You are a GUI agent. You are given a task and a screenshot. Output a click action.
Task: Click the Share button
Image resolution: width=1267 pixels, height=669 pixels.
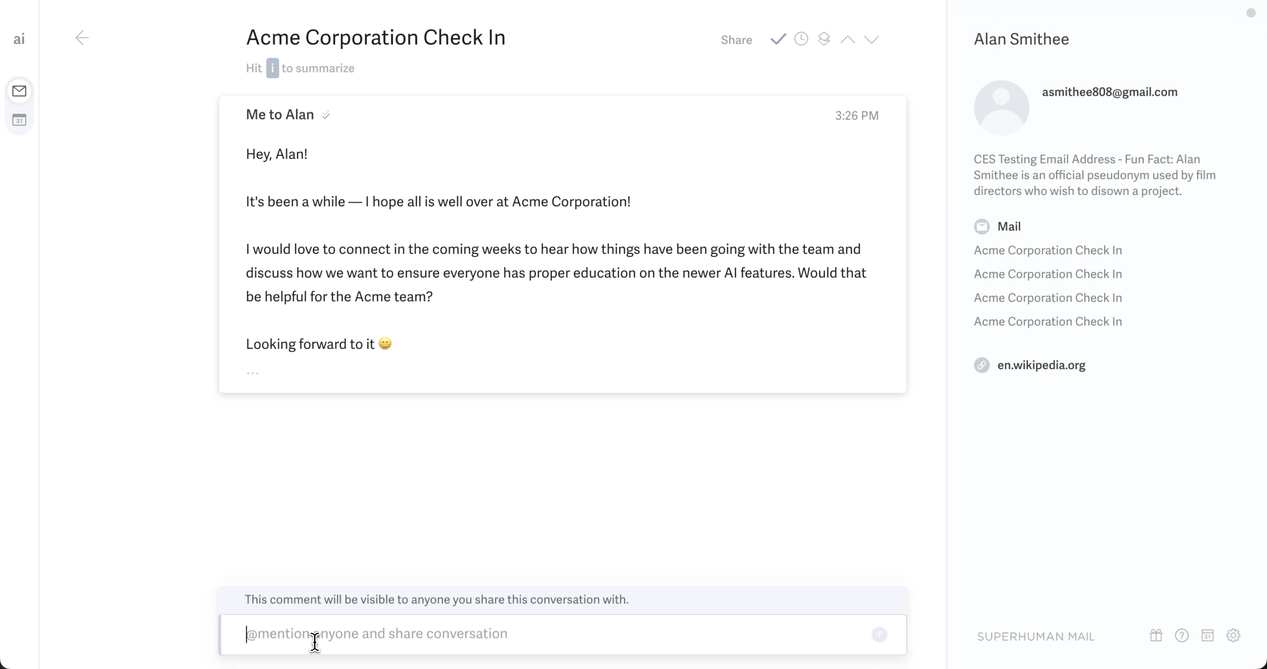pyautogui.click(x=736, y=40)
